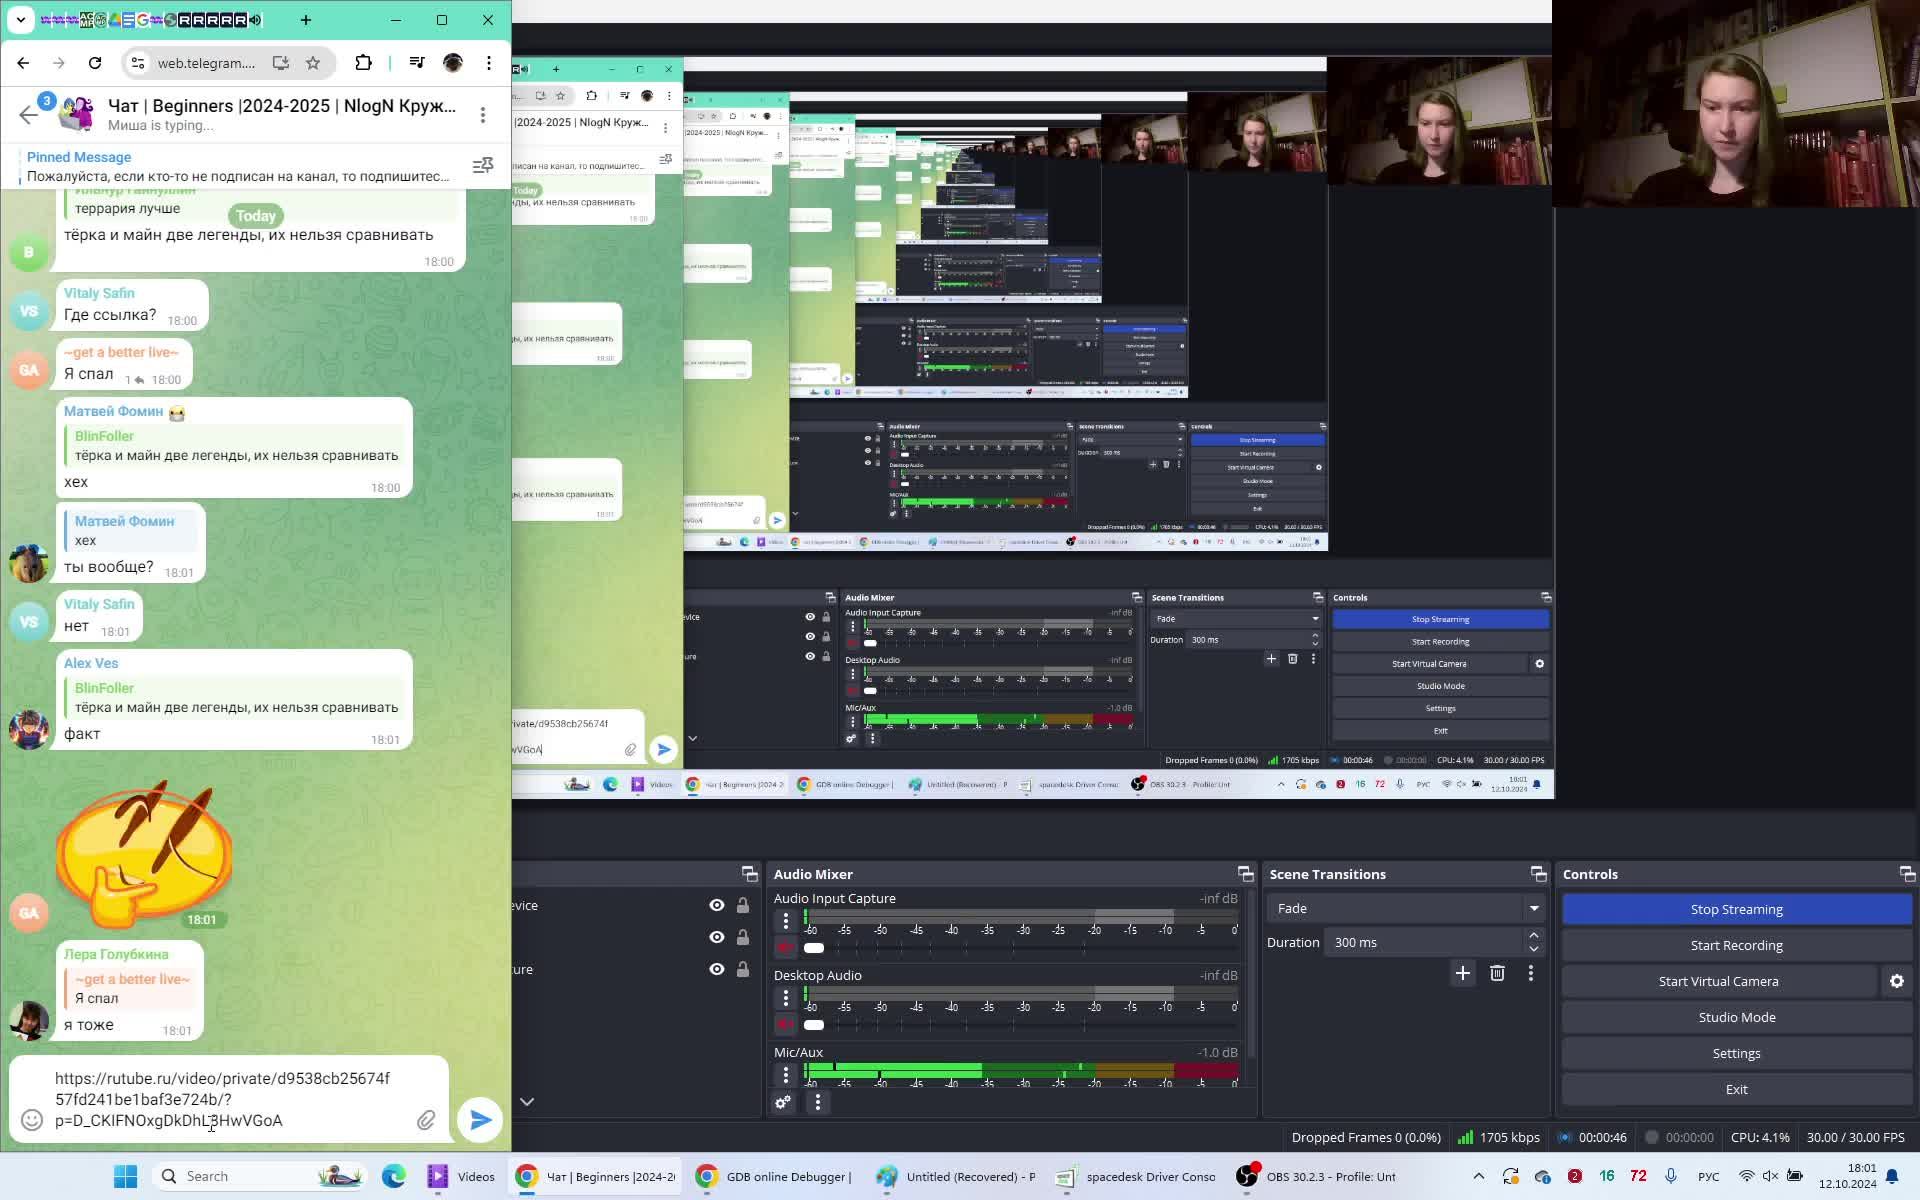The image size is (1920, 1200).
Task: Open pinned messages list icon
Action: point(483,165)
